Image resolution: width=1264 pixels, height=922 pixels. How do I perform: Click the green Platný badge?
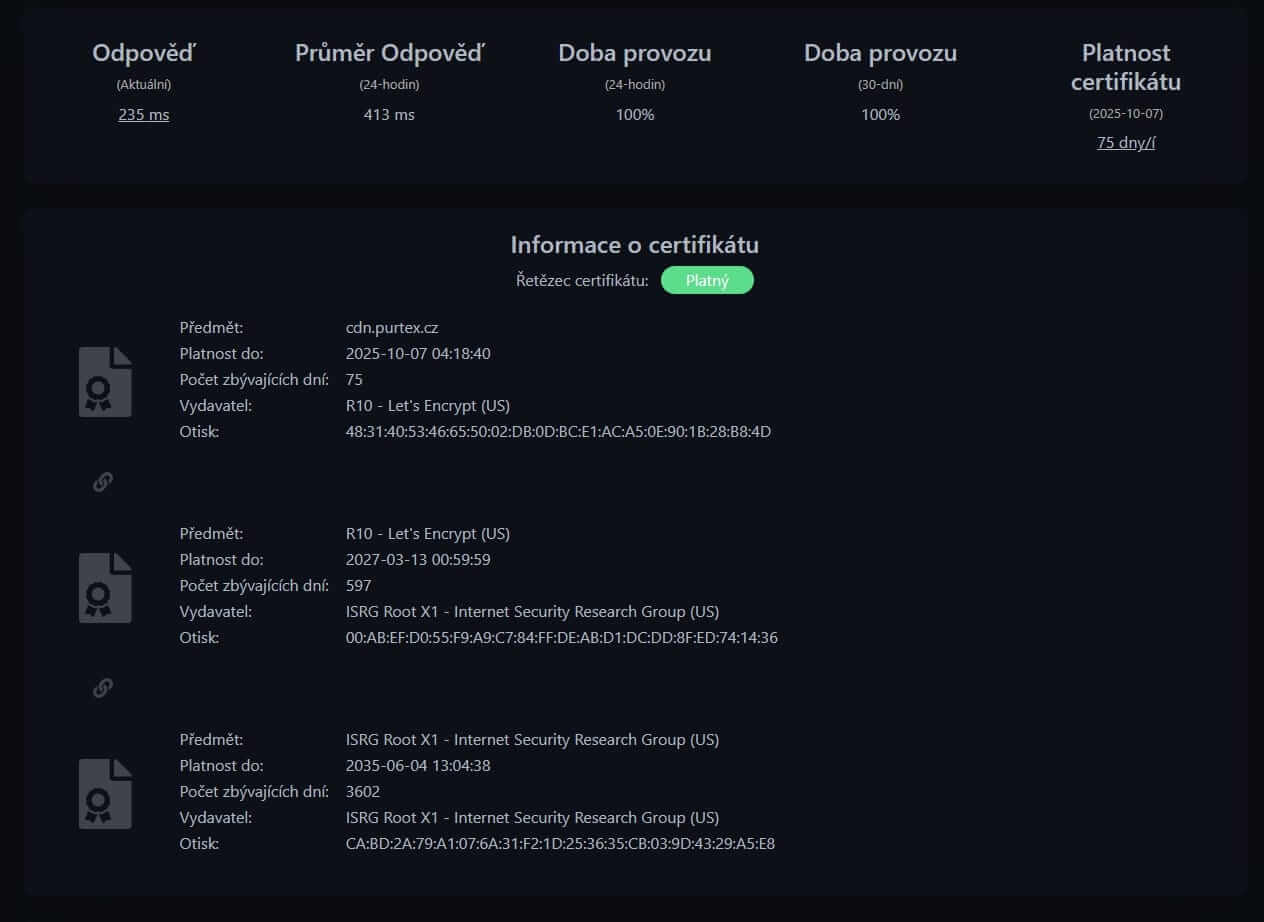(x=707, y=280)
